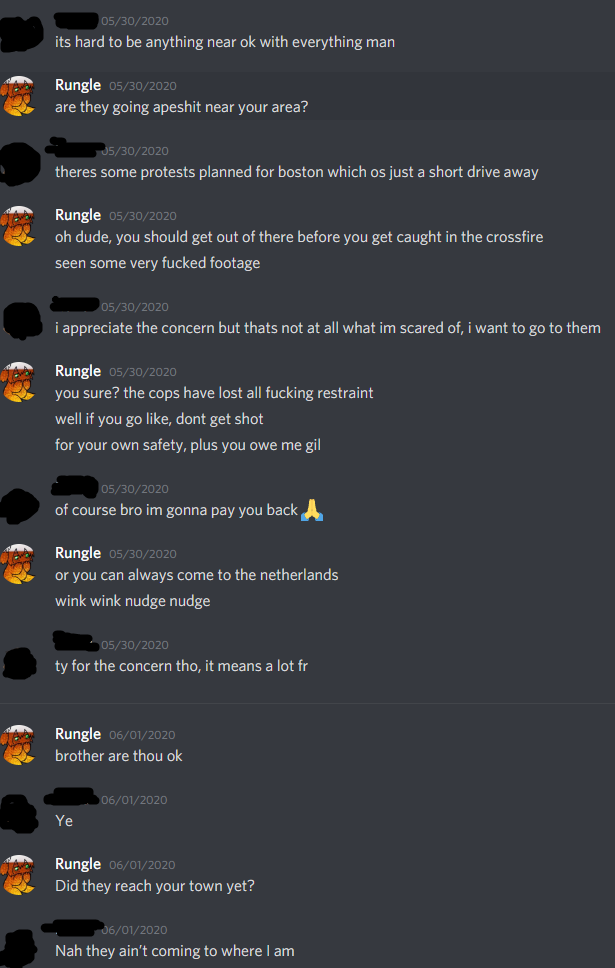Open Rungle's avatar next to 'oh dude, you should get out' message

coord(19,226)
